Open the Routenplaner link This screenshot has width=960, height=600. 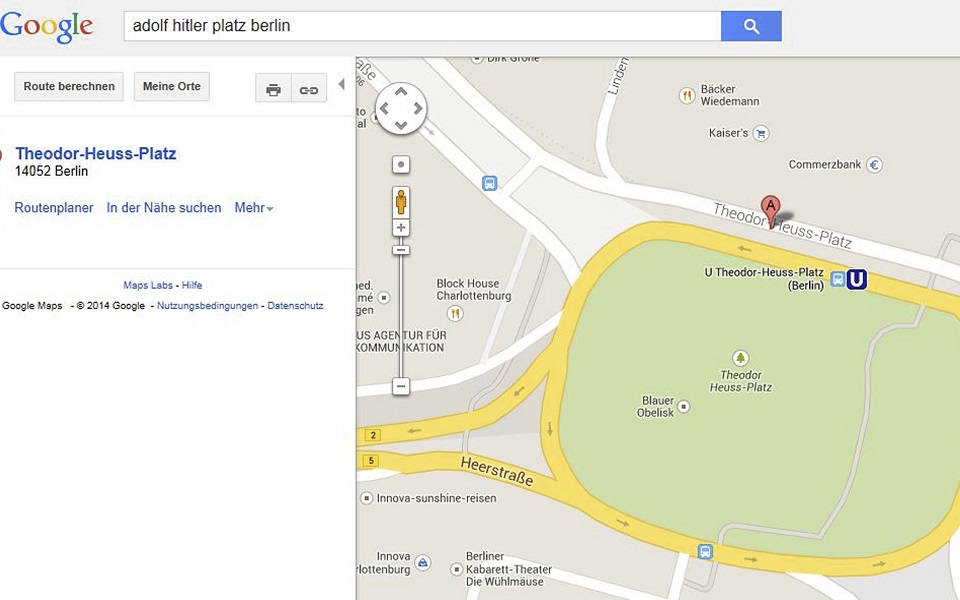pos(54,208)
